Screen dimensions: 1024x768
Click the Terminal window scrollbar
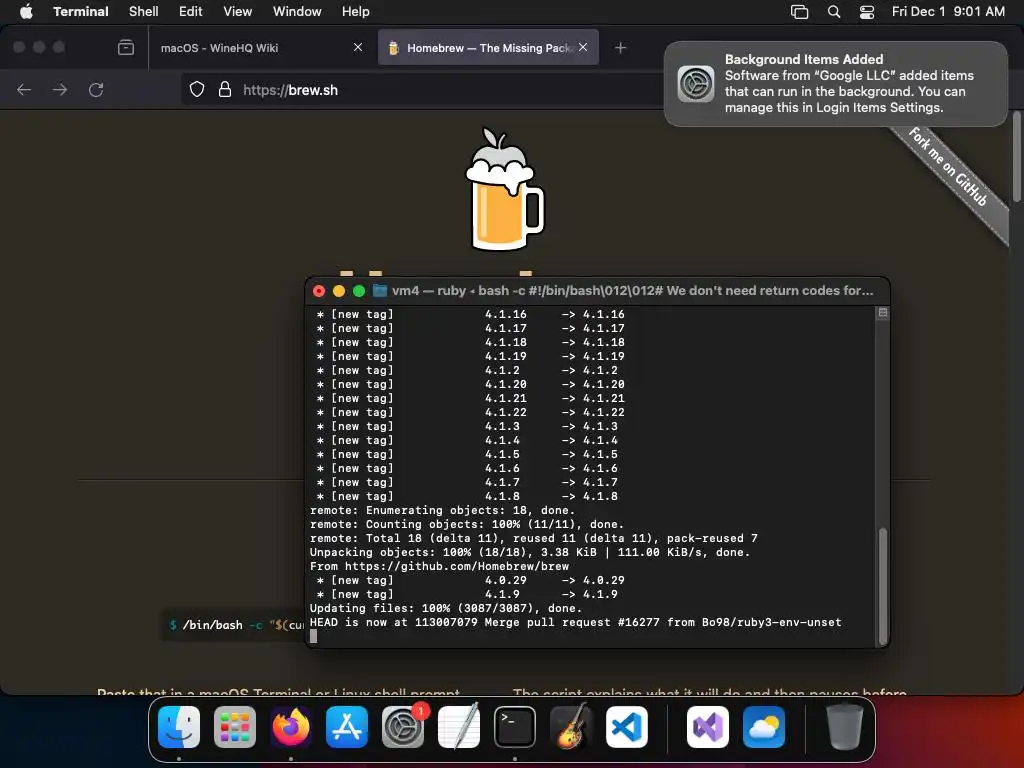point(883,586)
